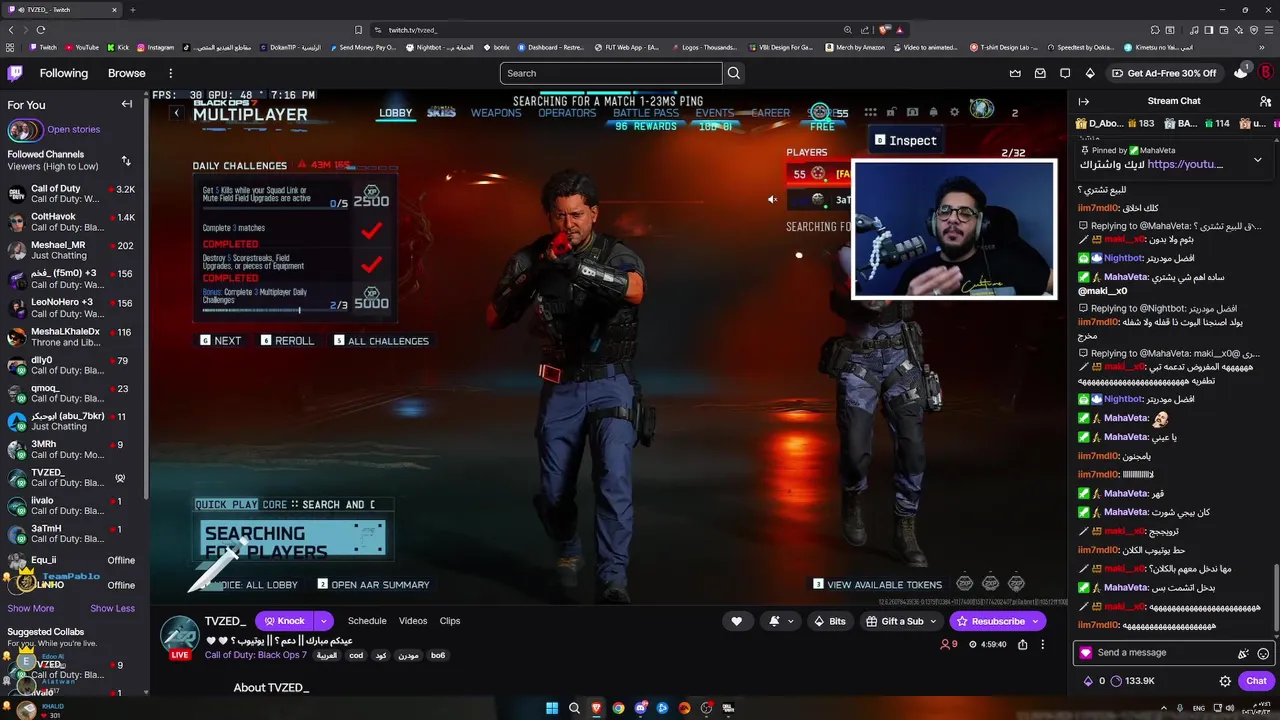Screen dimensions: 1280x720
Task: Click the channel points balance icon
Action: click(x=1116, y=681)
